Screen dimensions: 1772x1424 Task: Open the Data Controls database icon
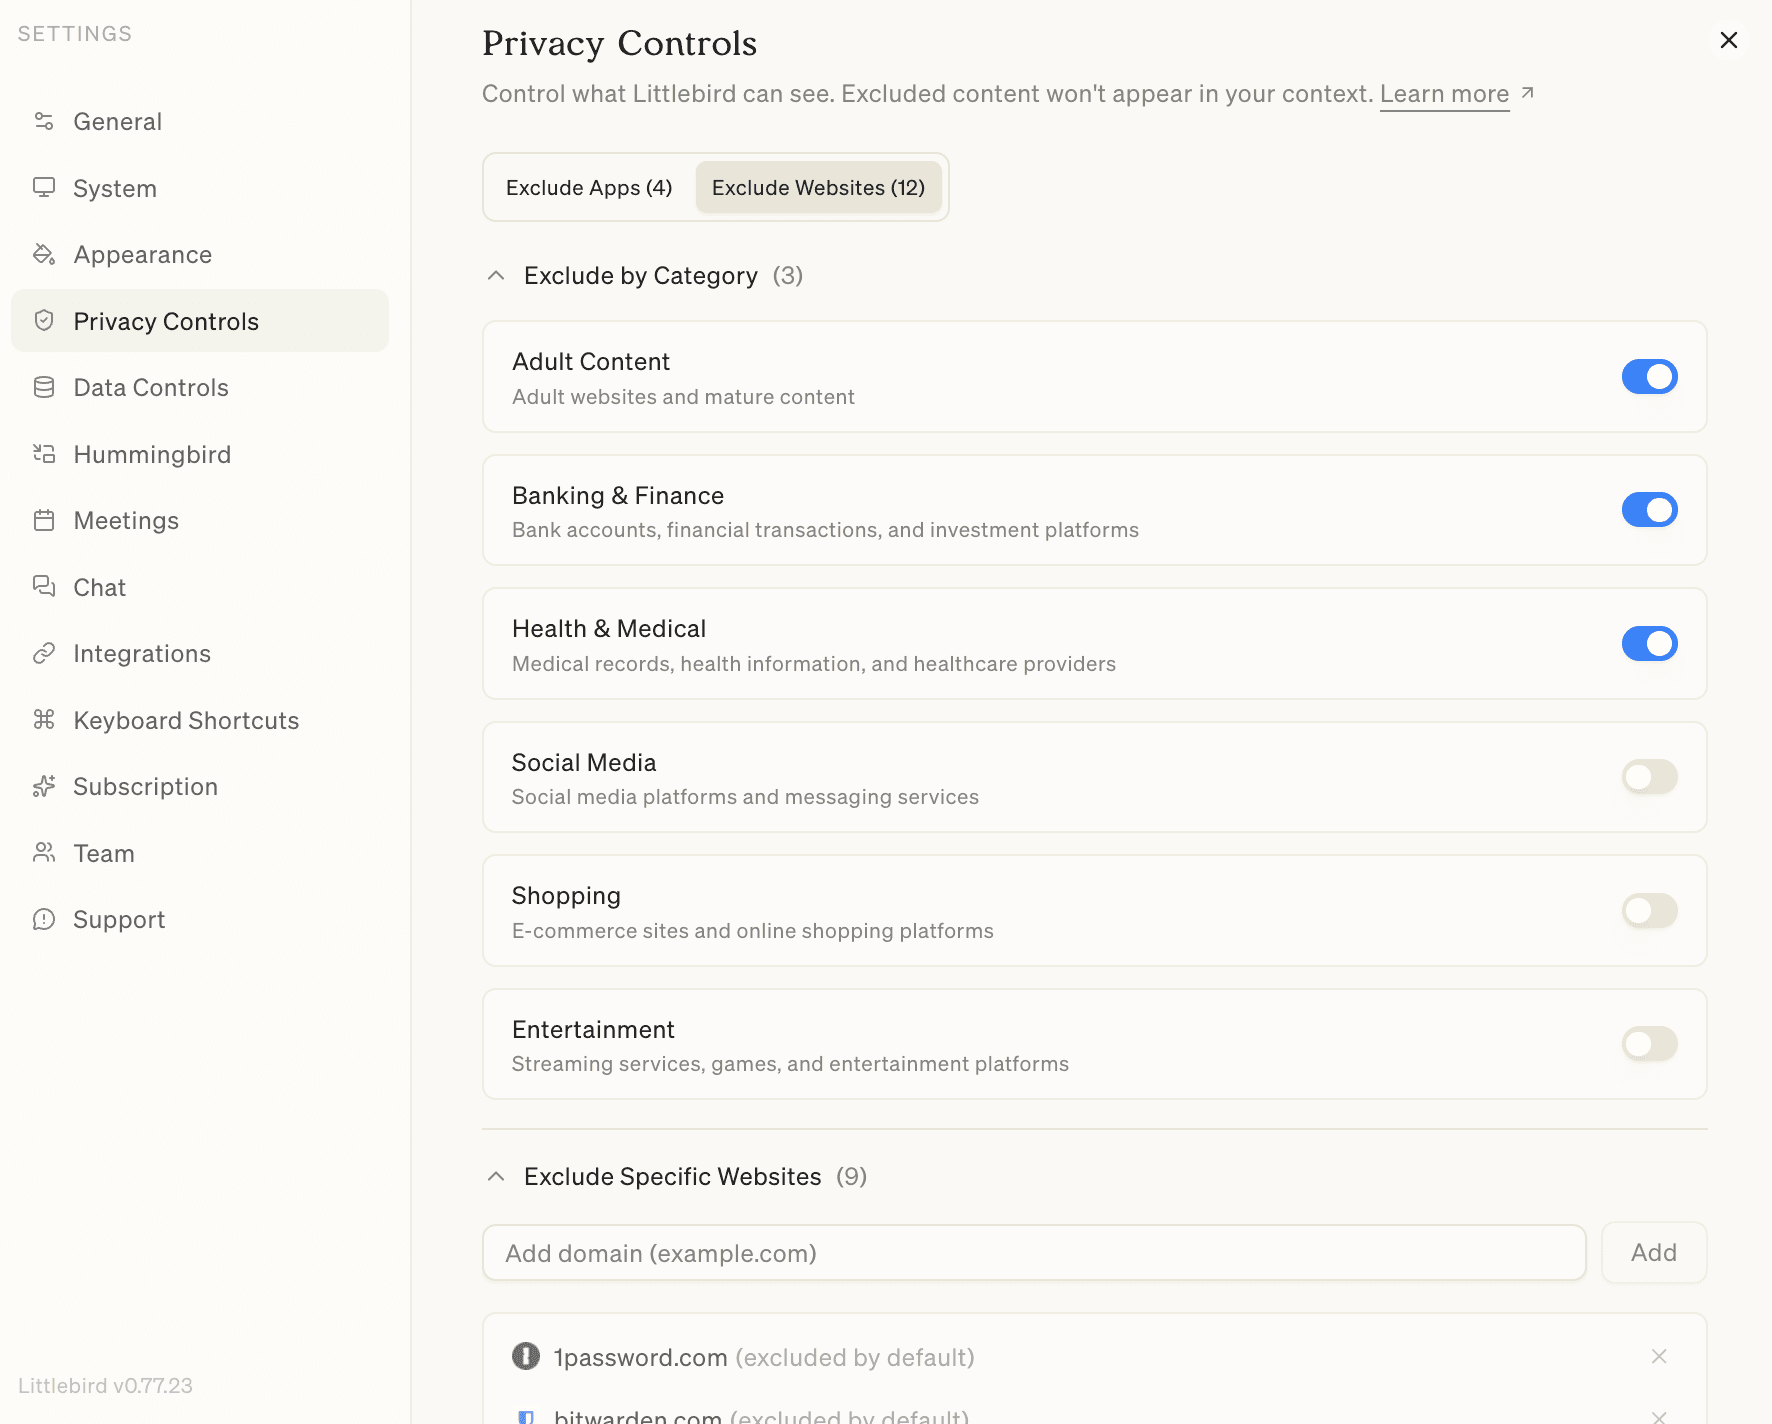(x=44, y=387)
